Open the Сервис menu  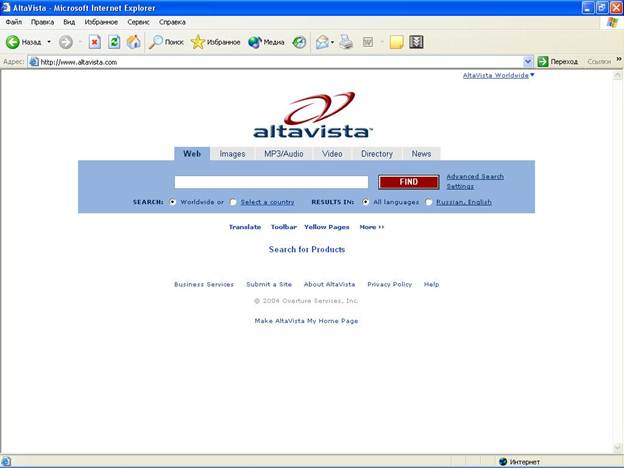click(141, 21)
